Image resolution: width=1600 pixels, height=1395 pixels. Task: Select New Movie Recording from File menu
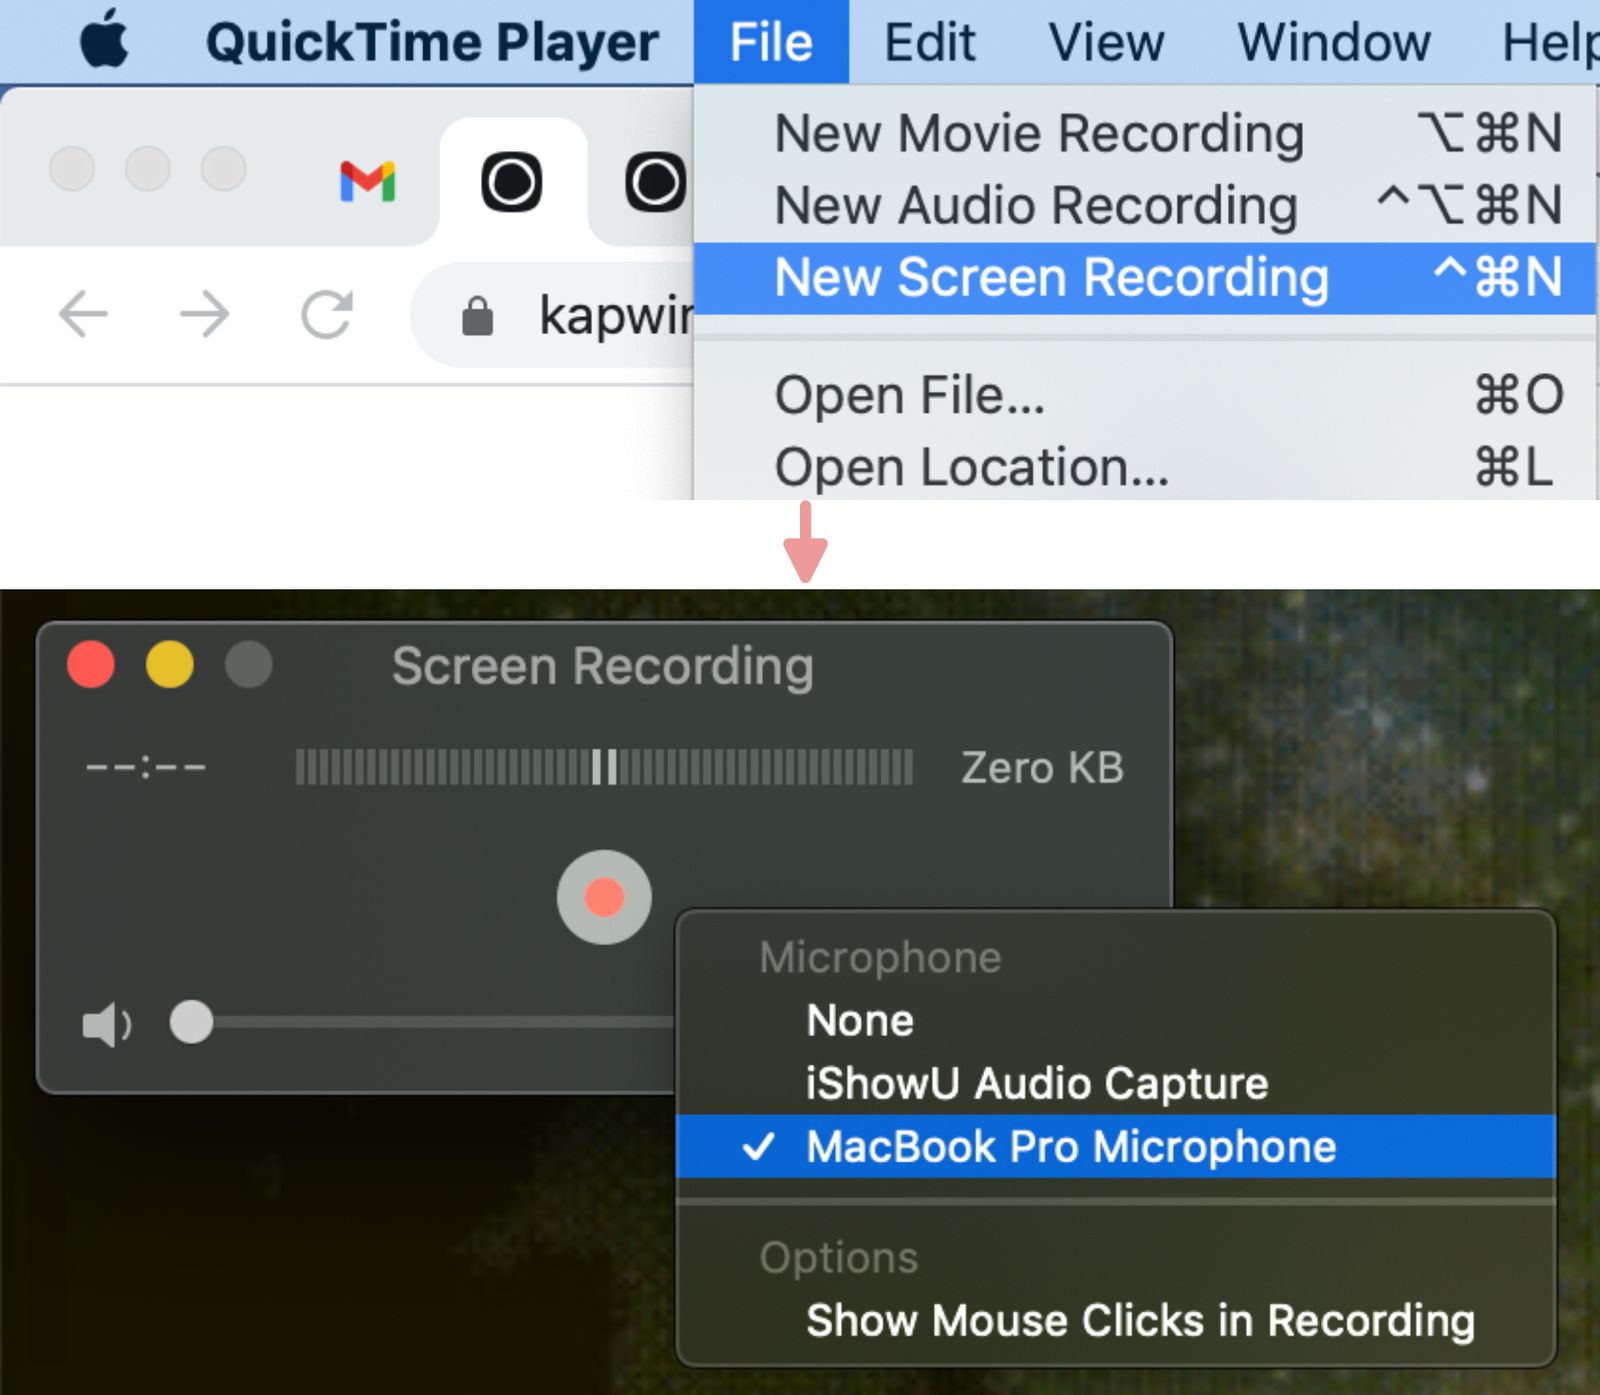click(x=1039, y=134)
